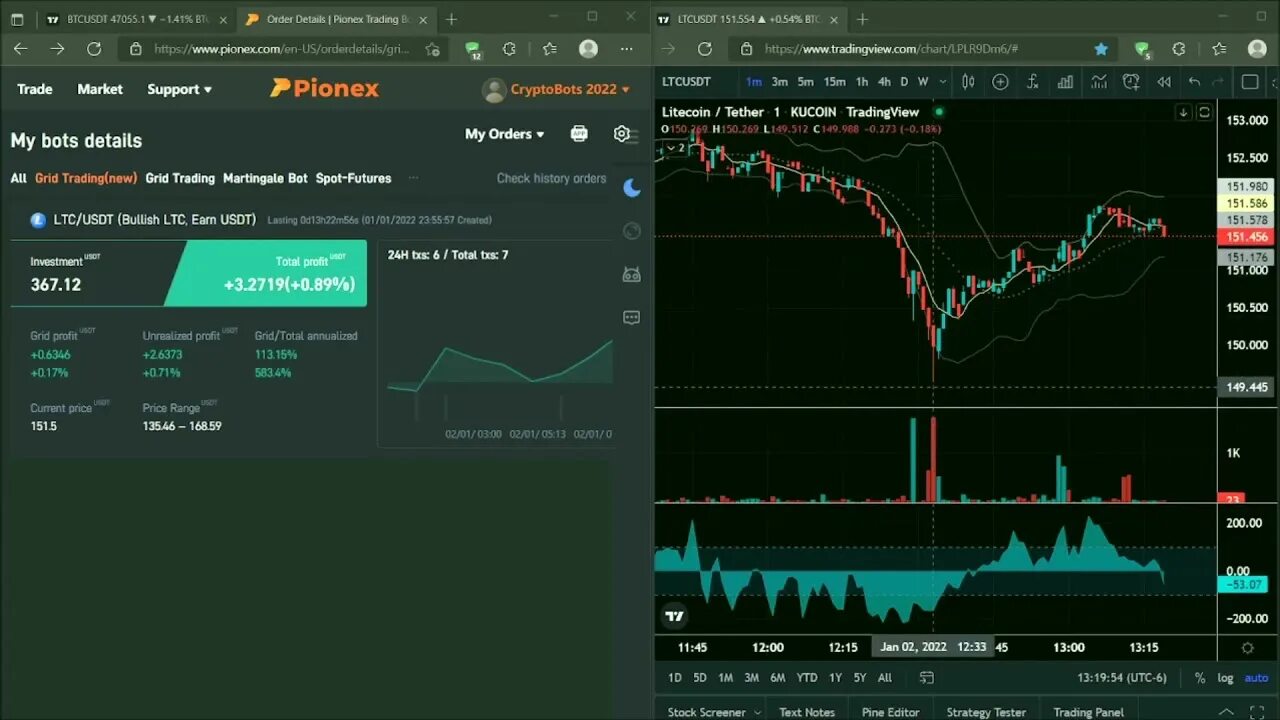Open chart settings gear by the time axis

click(x=1247, y=648)
